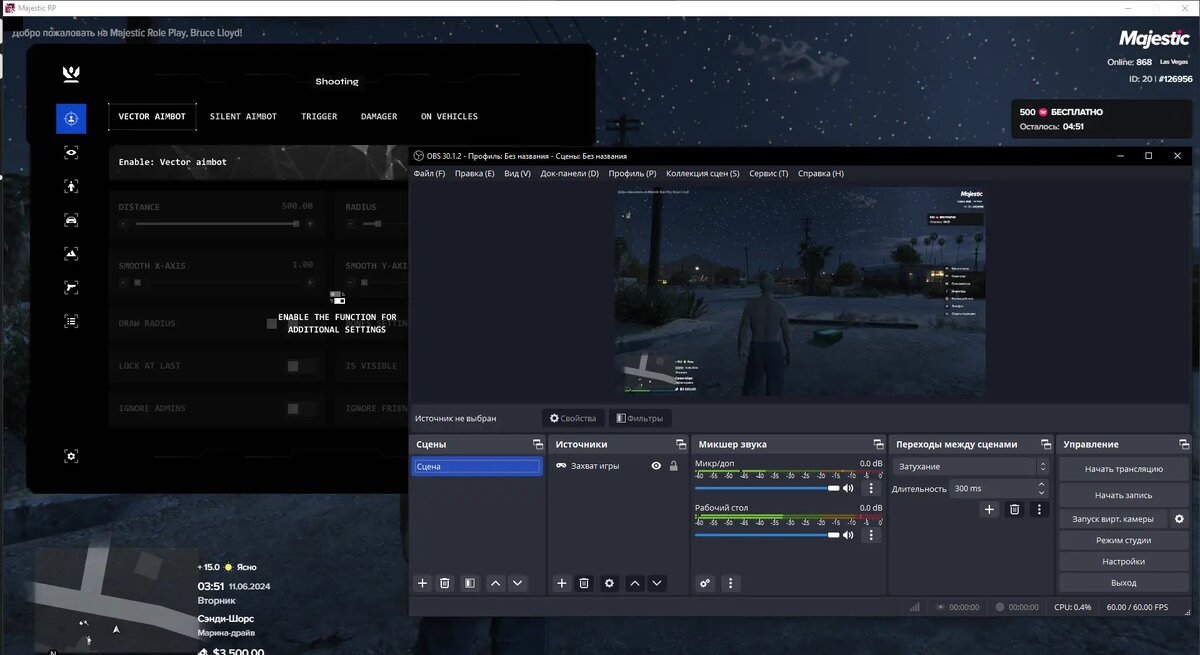Open source properties gear in Источники panel
Screen dimensions: 1200x655
(x=609, y=583)
